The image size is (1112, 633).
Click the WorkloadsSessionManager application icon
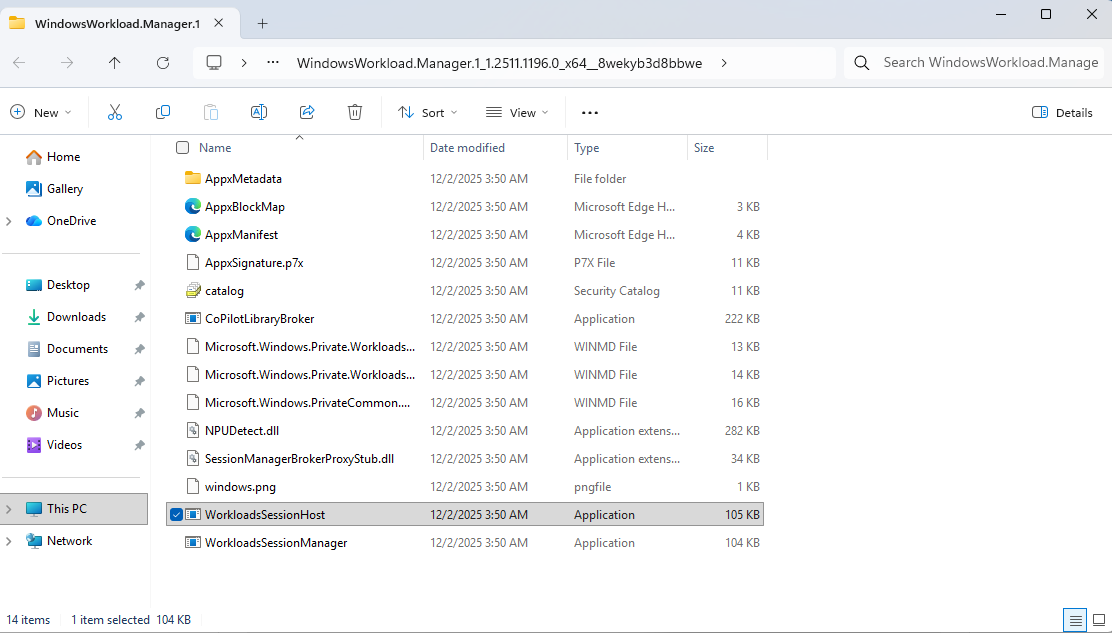(x=192, y=542)
